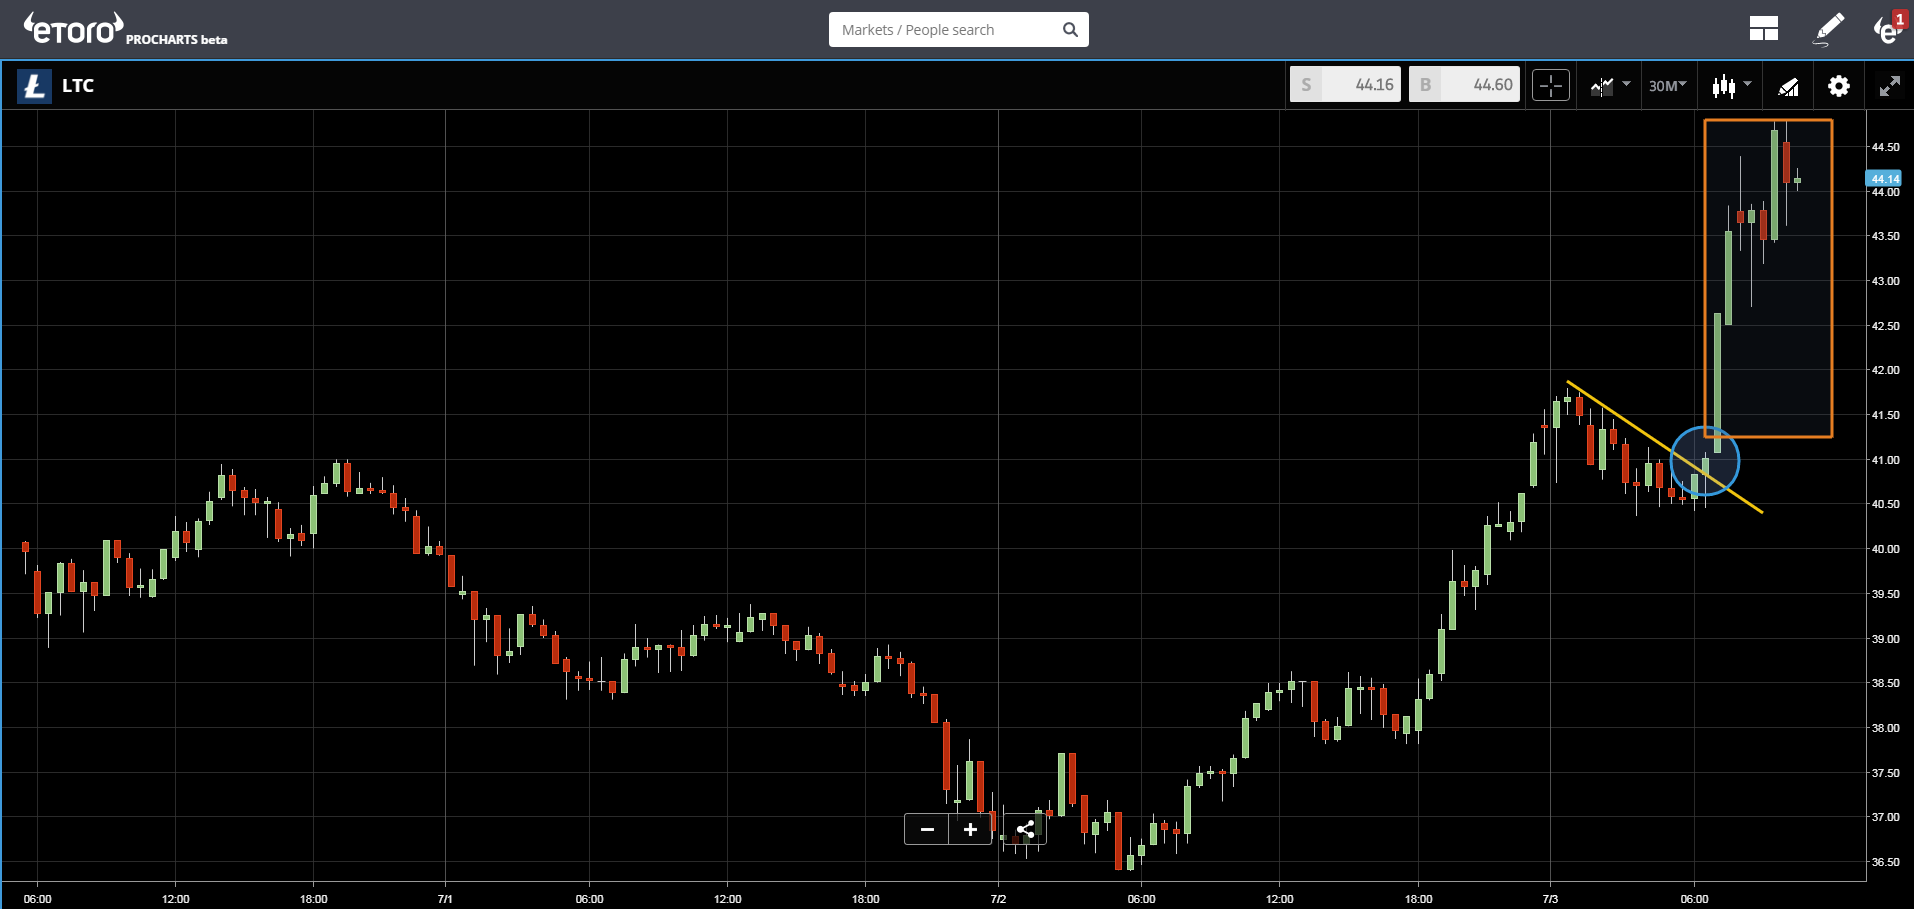This screenshot has width=1914, height=909.
Task: Click the magnifier search icon
Action: pos(1070,30)
